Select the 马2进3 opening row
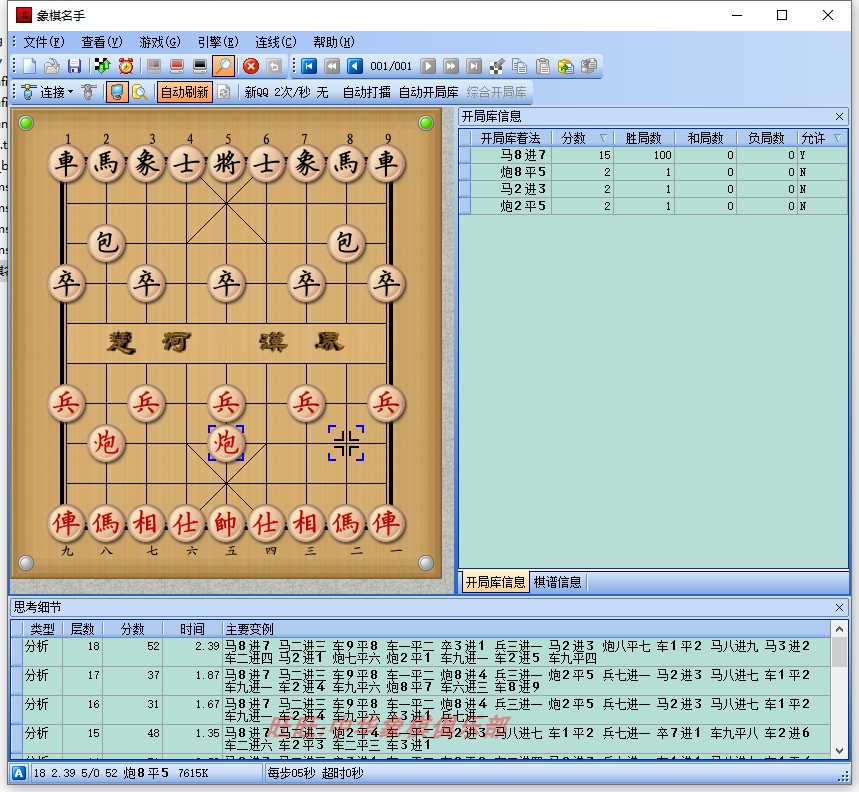Image resolution: width=859 pixels, height=792 pixels. (x=653, y=189)
